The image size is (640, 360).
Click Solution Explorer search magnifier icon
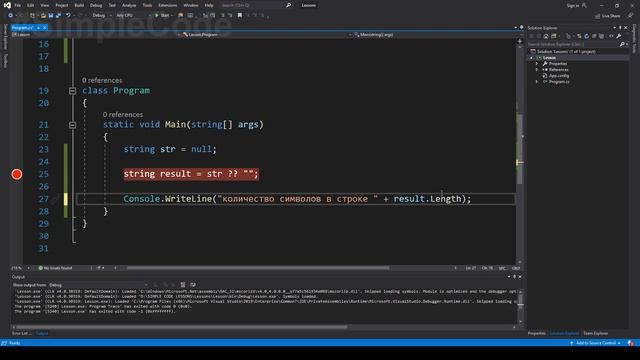coord(622,44)
